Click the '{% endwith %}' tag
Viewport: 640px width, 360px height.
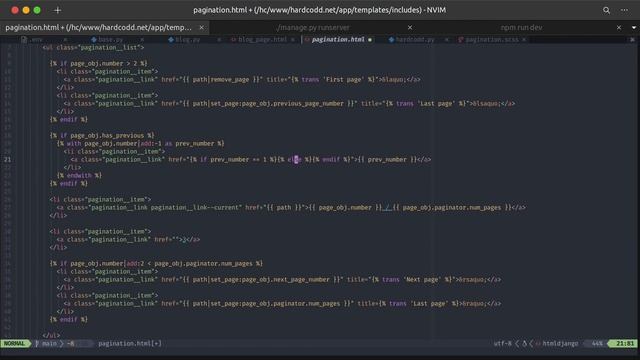79,176
